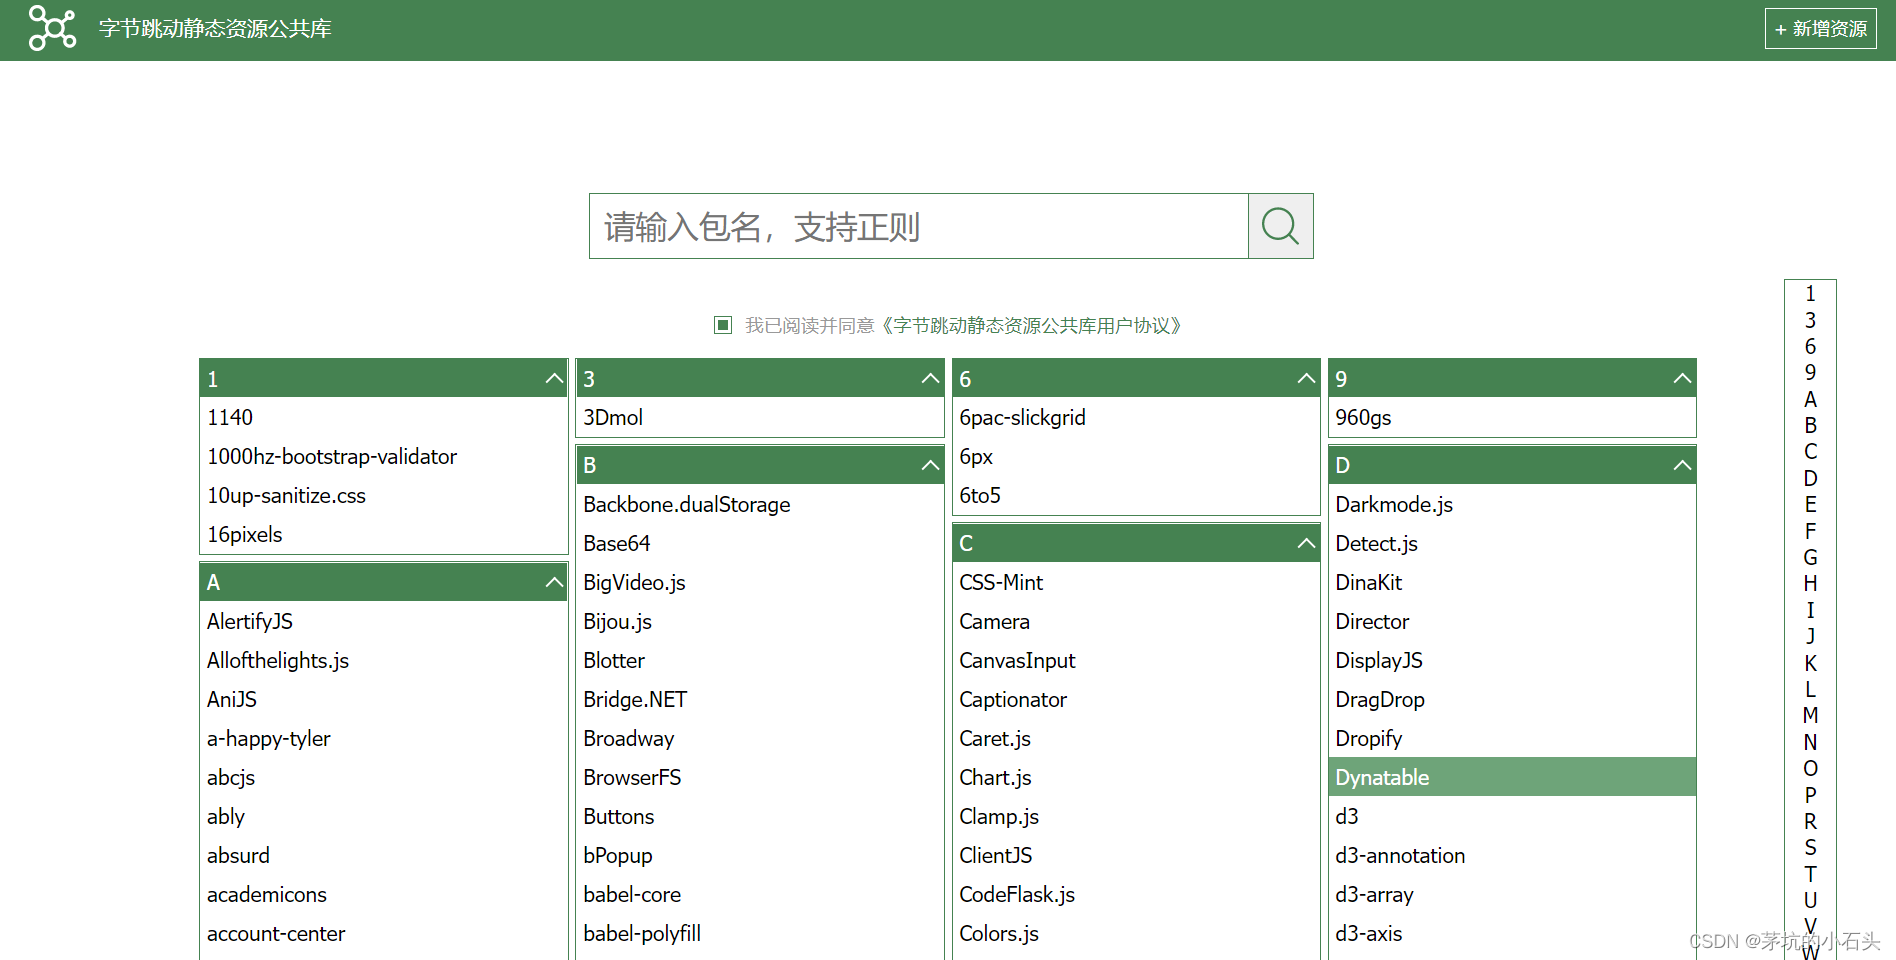
Task: Focus the package name search input
Action: pyautogui.click(x=919, y=226)
